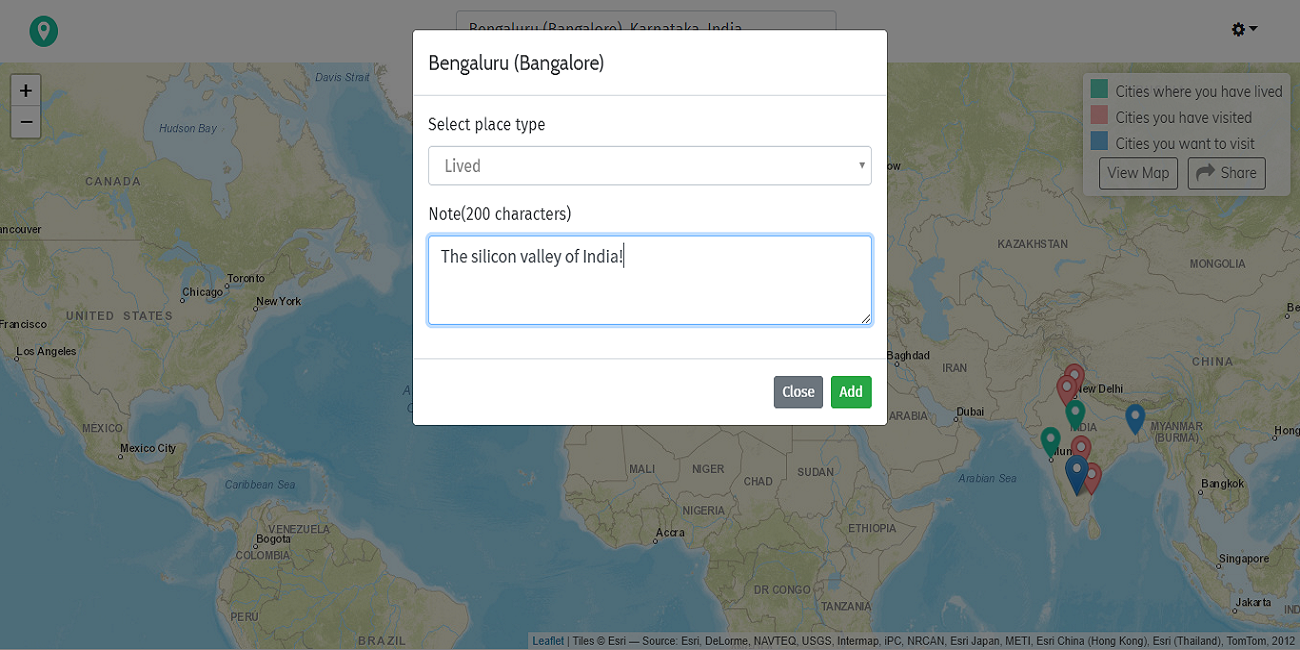This screenshot has height=650, width=1300.
Task: Click the Add button
Action: point(851,392)
